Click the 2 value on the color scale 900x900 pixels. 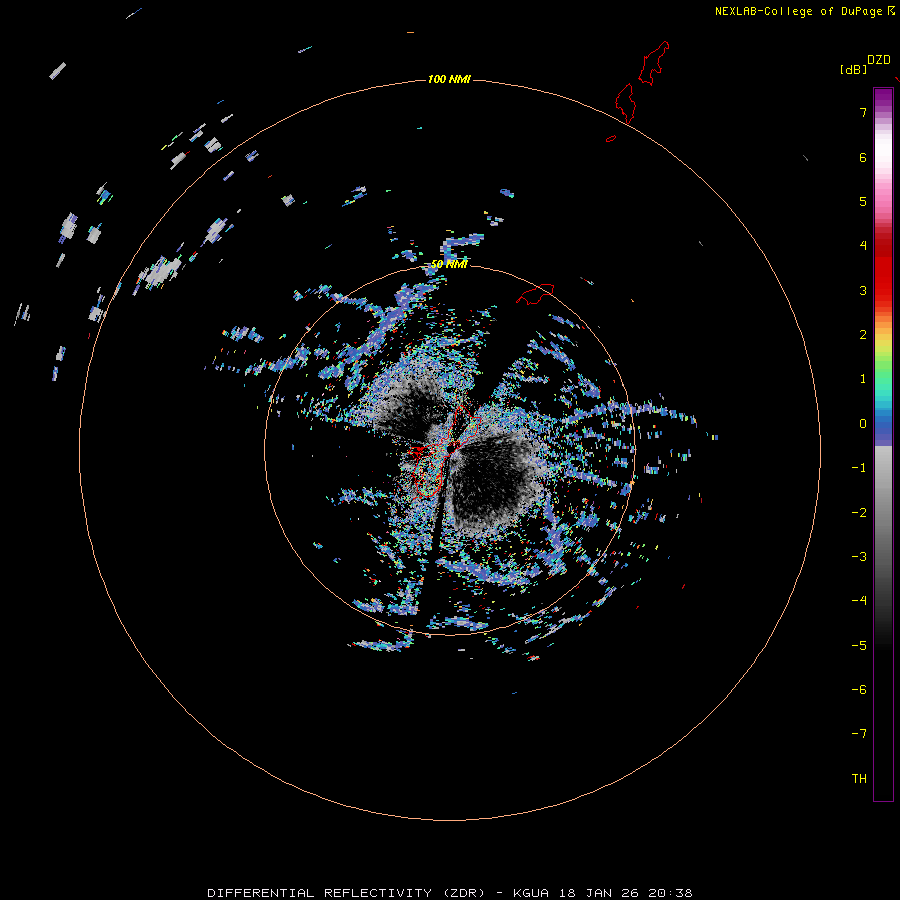pos(863,335)
